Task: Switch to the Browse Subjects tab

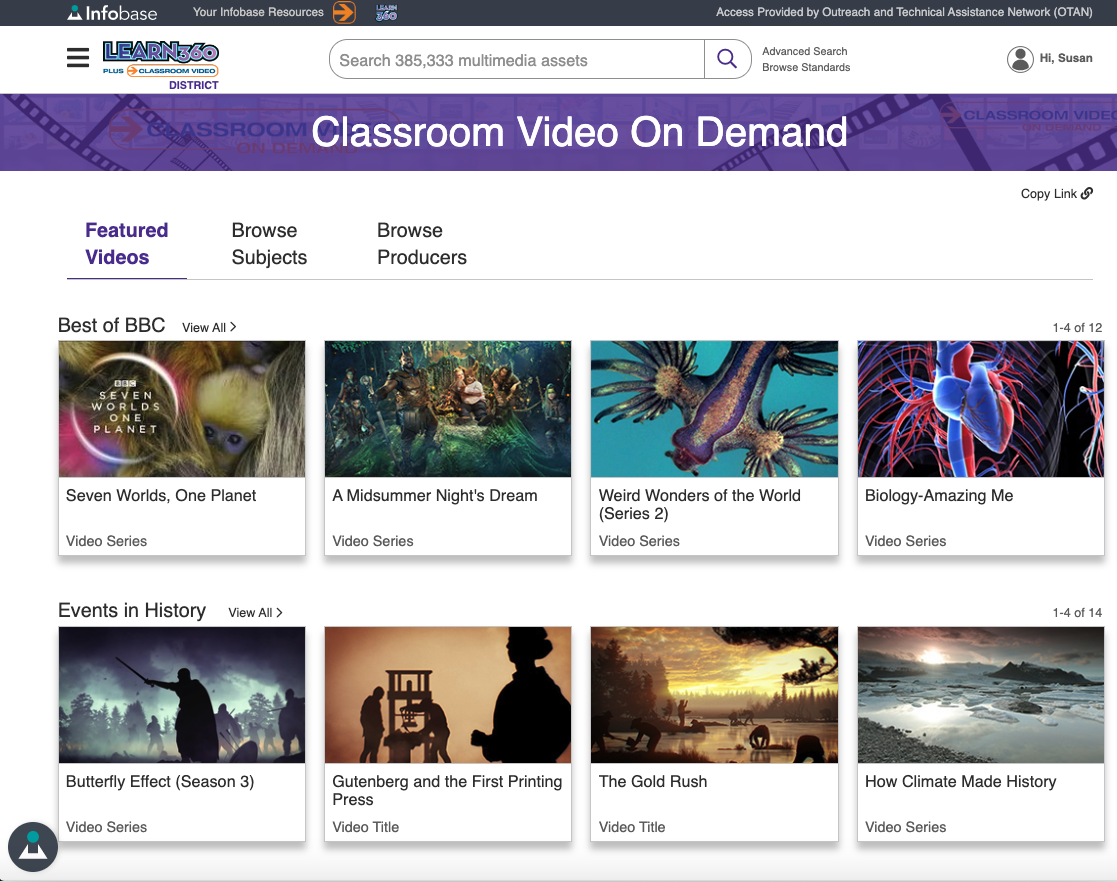Action: [268, 243]
